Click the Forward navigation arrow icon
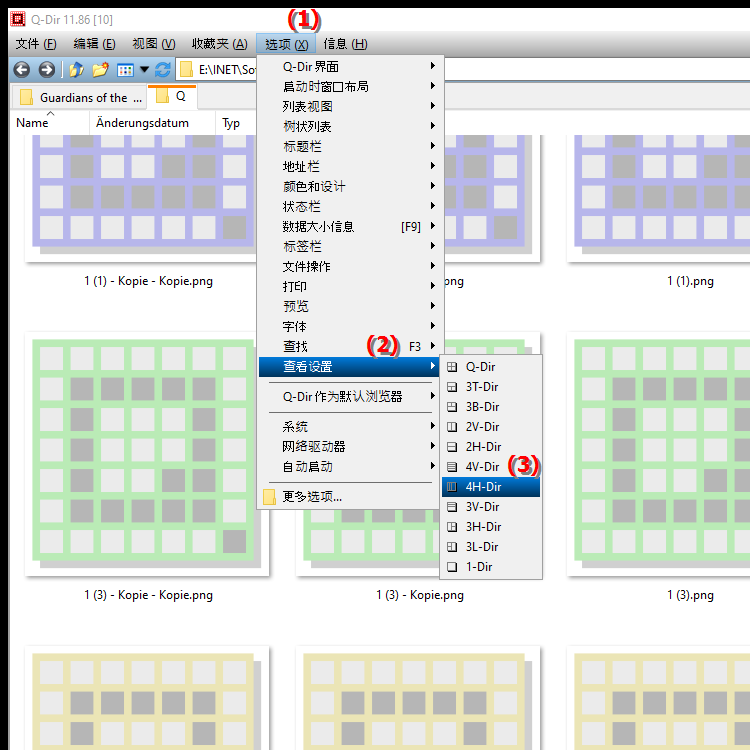 click(47, 70)
